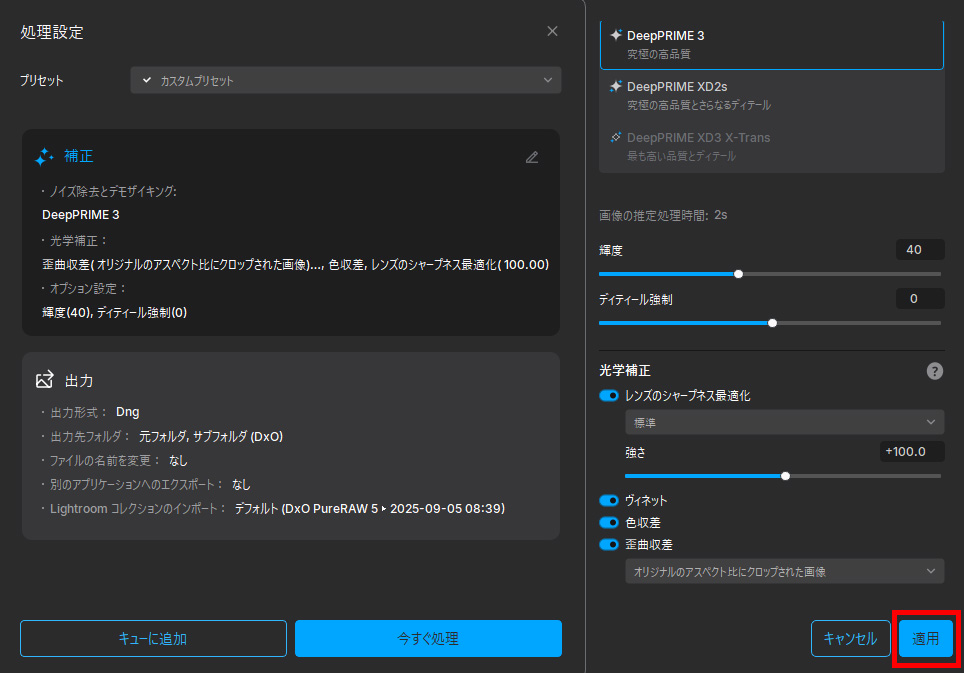Click the help question mark next to 光学補正
Screen dimensions: 964x673
click(x=934, y=371)
